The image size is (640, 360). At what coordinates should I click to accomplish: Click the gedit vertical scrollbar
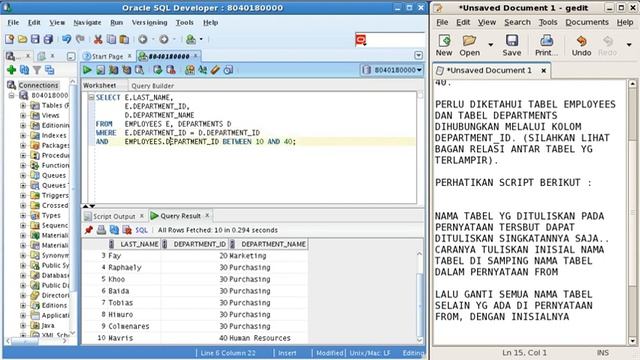632,212
